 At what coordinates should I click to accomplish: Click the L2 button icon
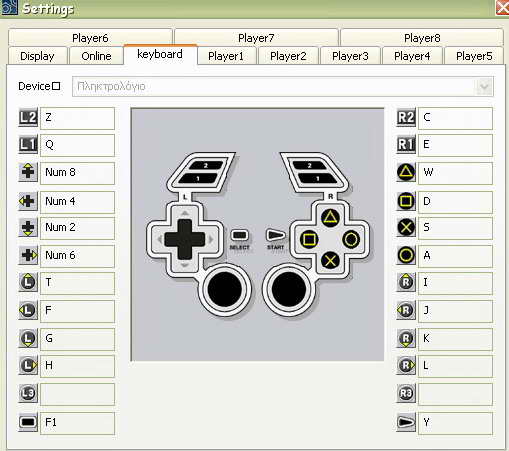(x=28, y=118)
